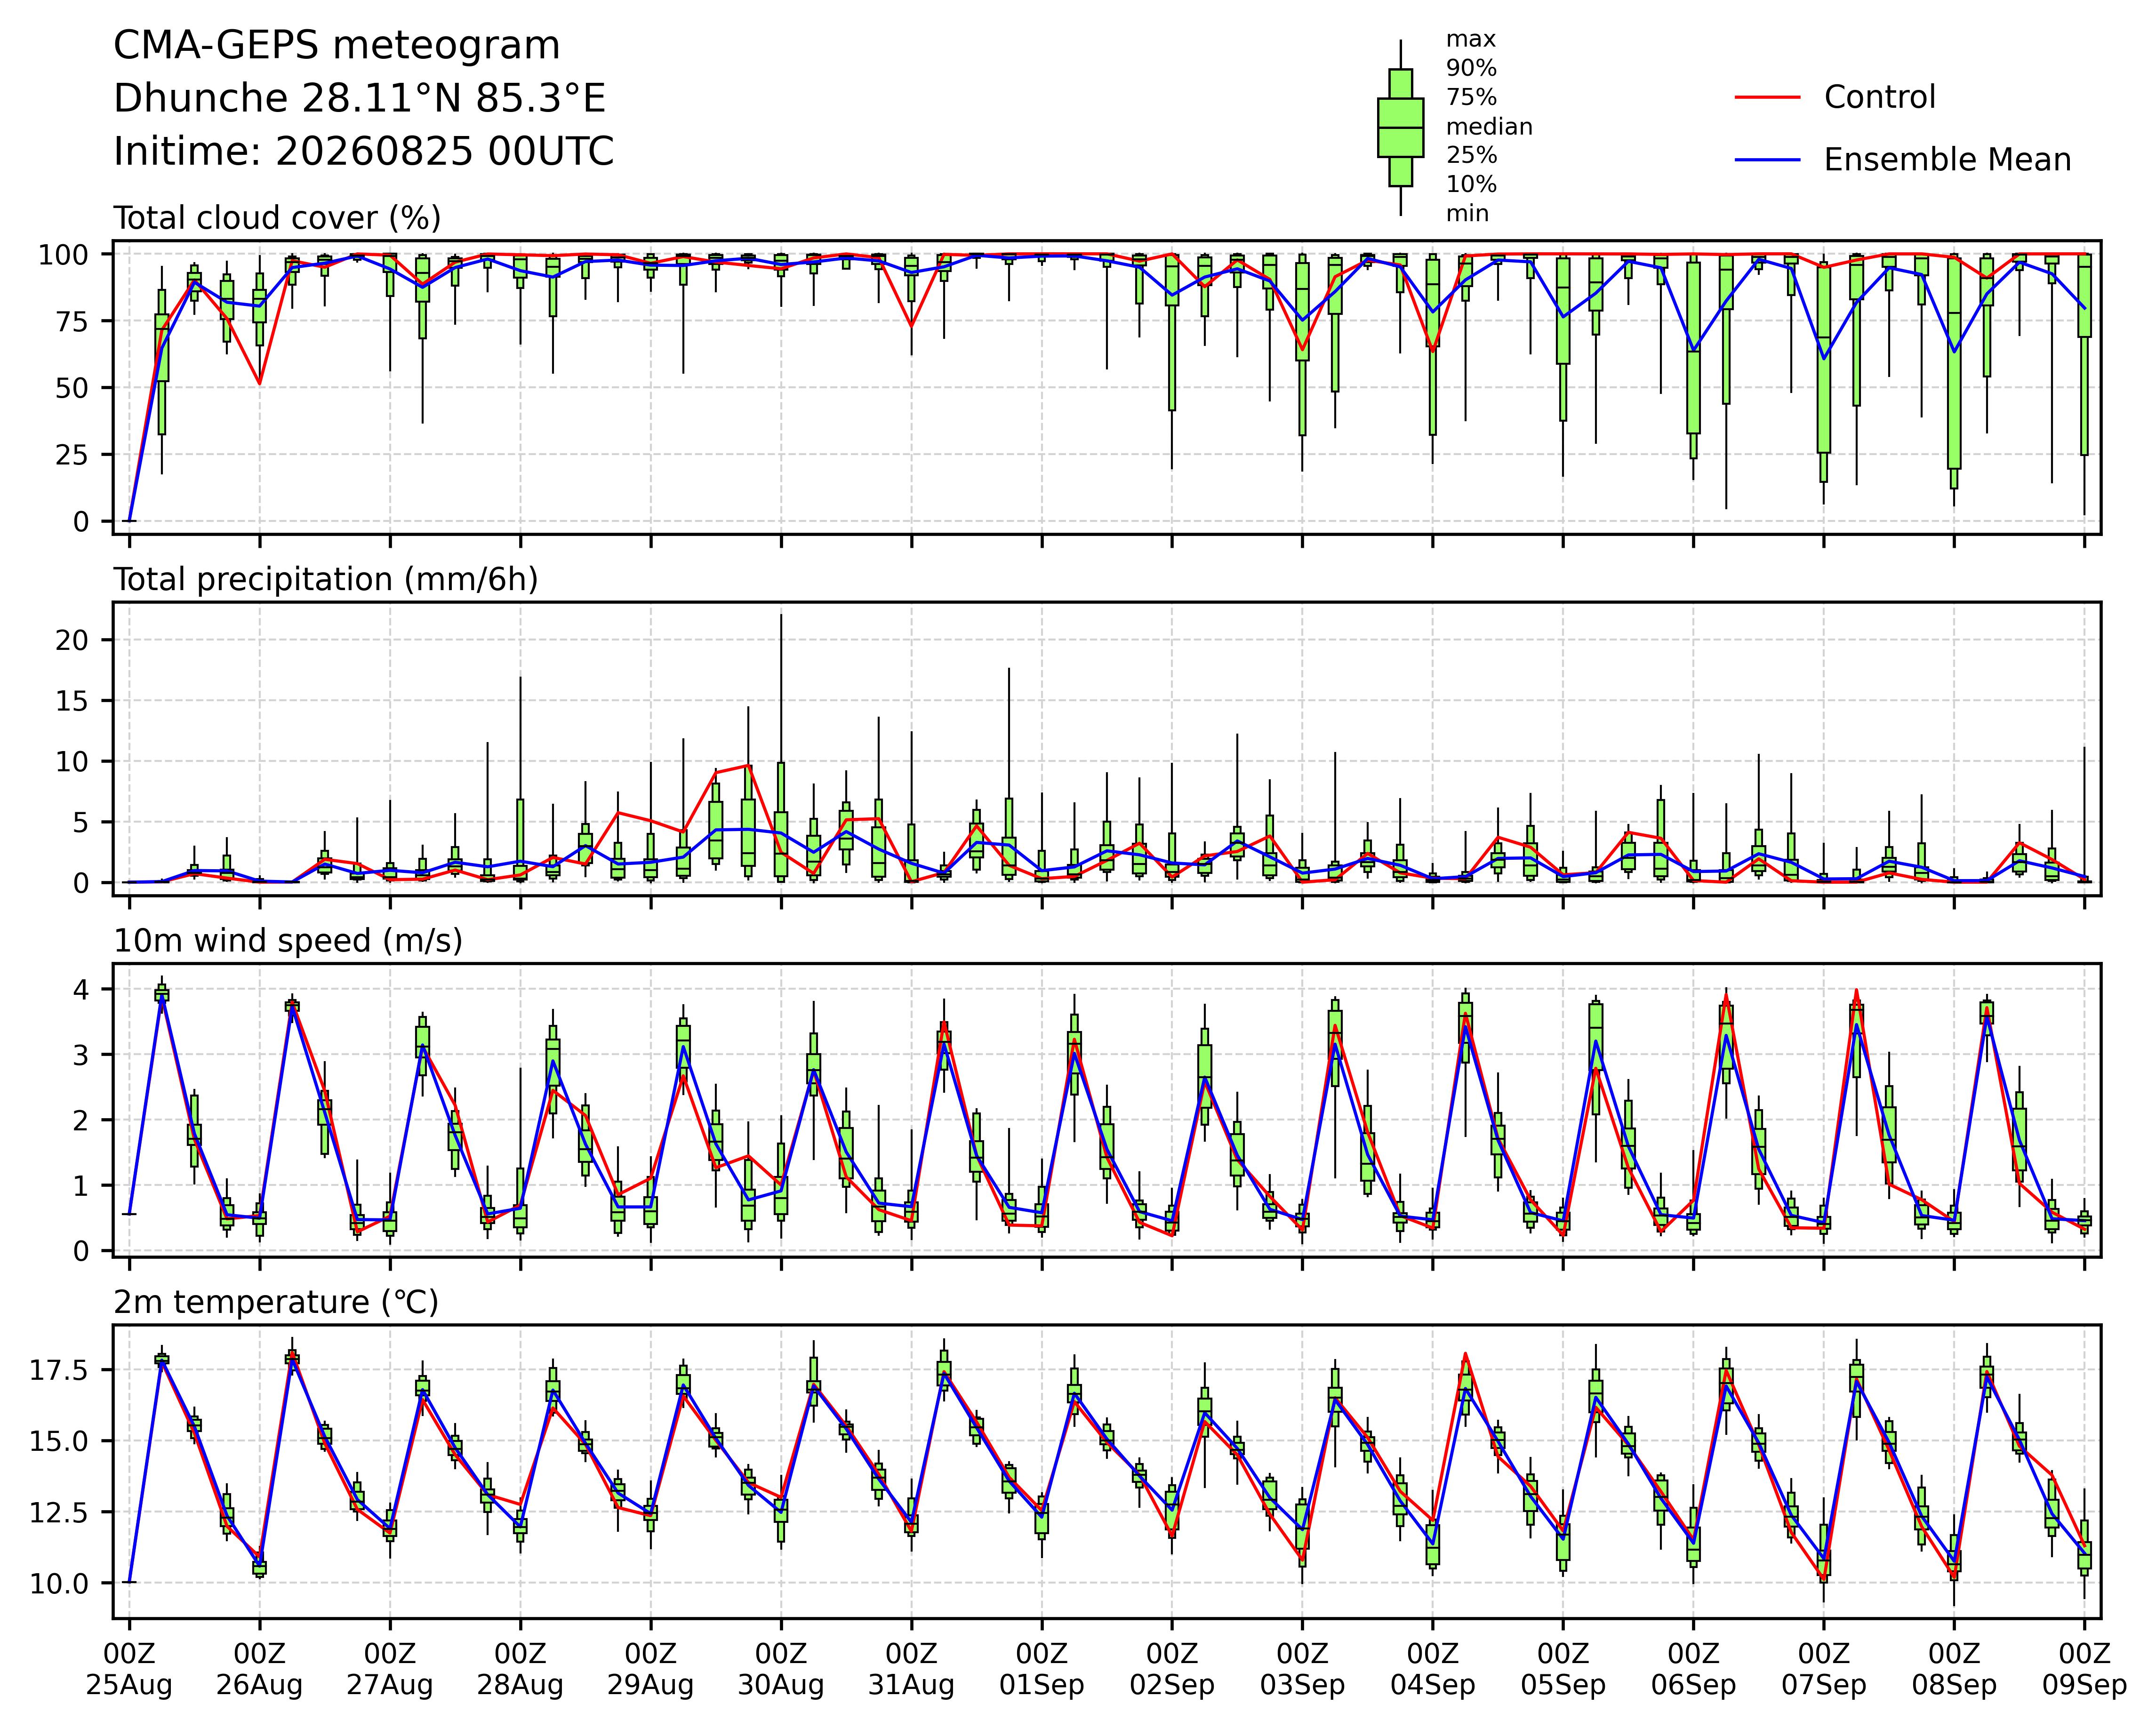Click the '00Z 28Aug' x-axis label
The width and height of the screenshot is (2156, 1728).
[x=520, y=1669]
